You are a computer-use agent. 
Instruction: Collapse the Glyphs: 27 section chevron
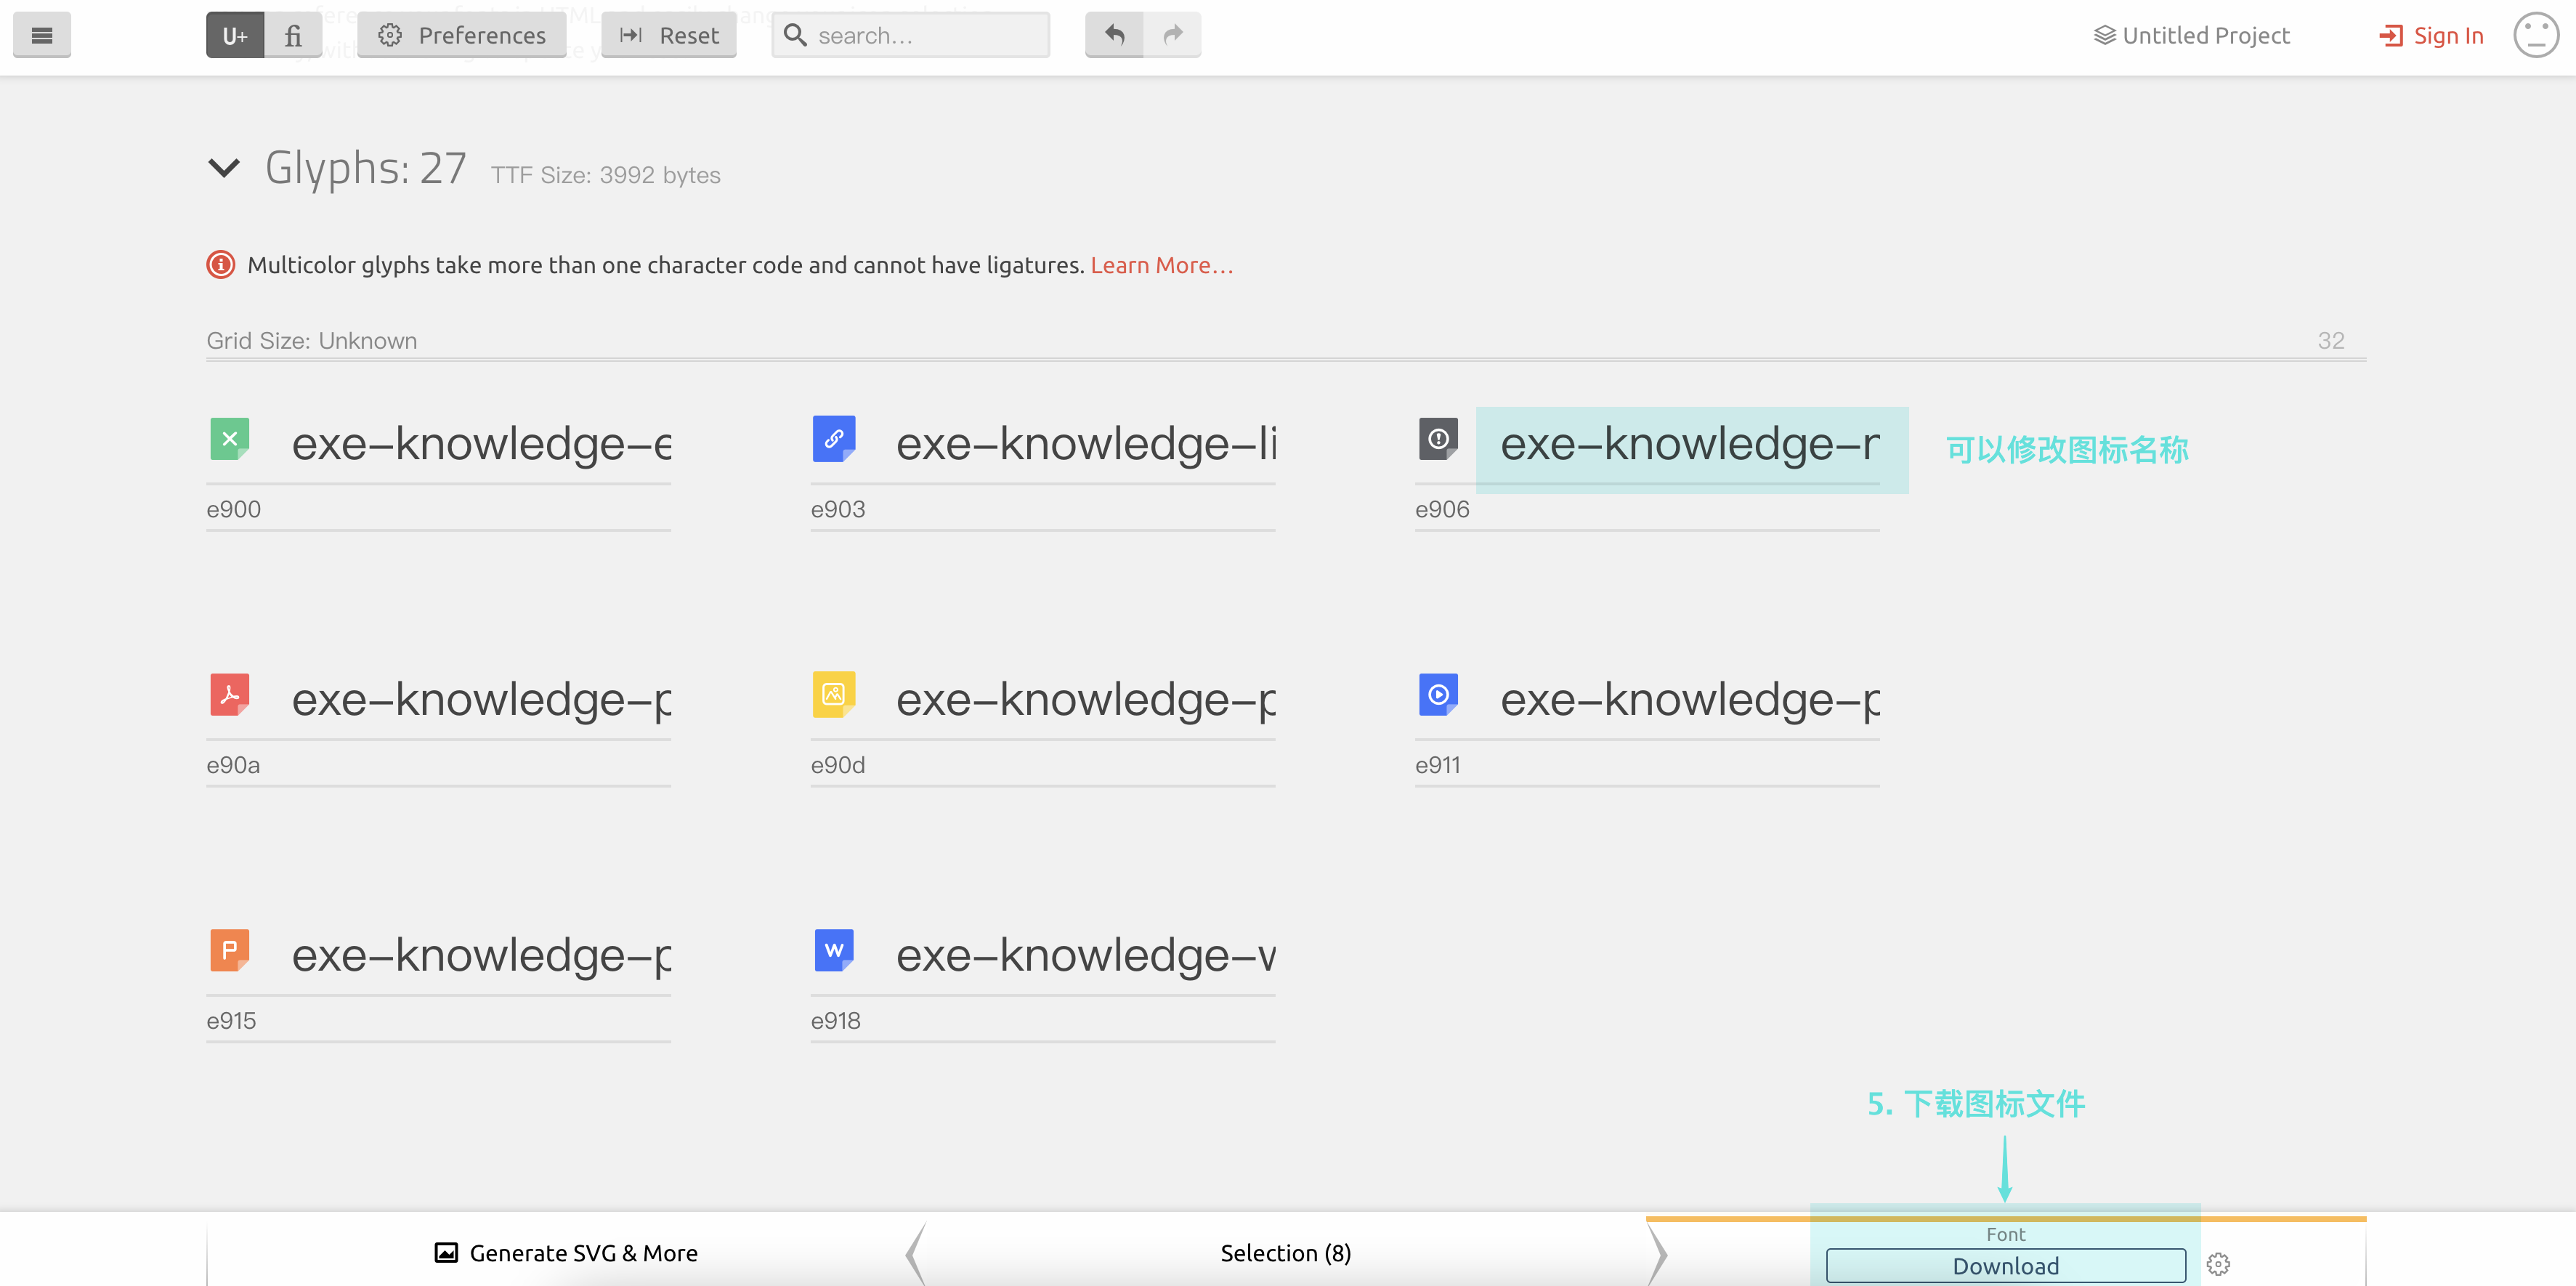tap(224, 168)
